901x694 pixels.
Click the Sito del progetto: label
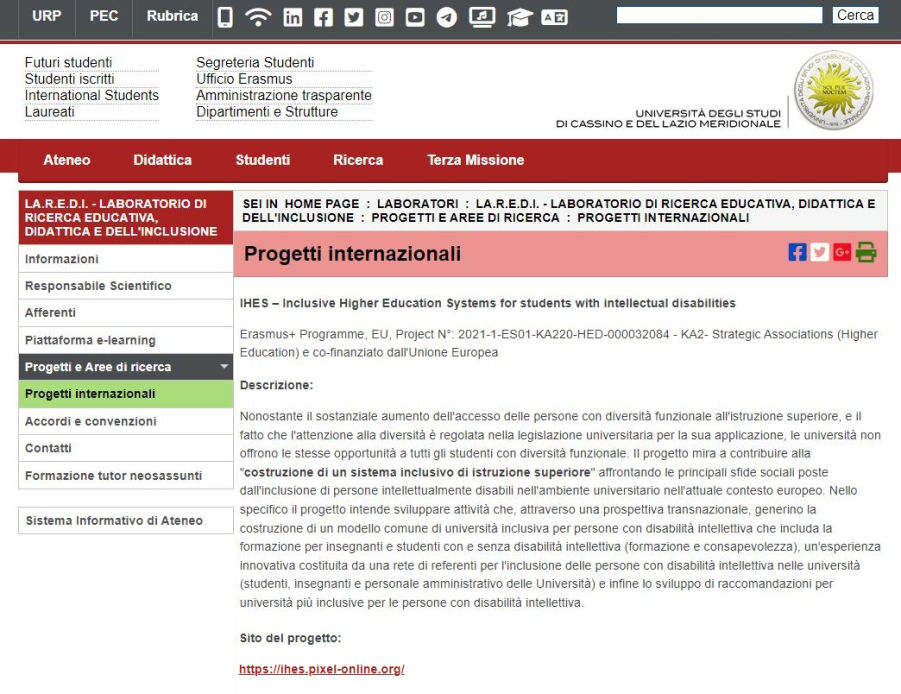pyautogui.click(x=290, y=638)
